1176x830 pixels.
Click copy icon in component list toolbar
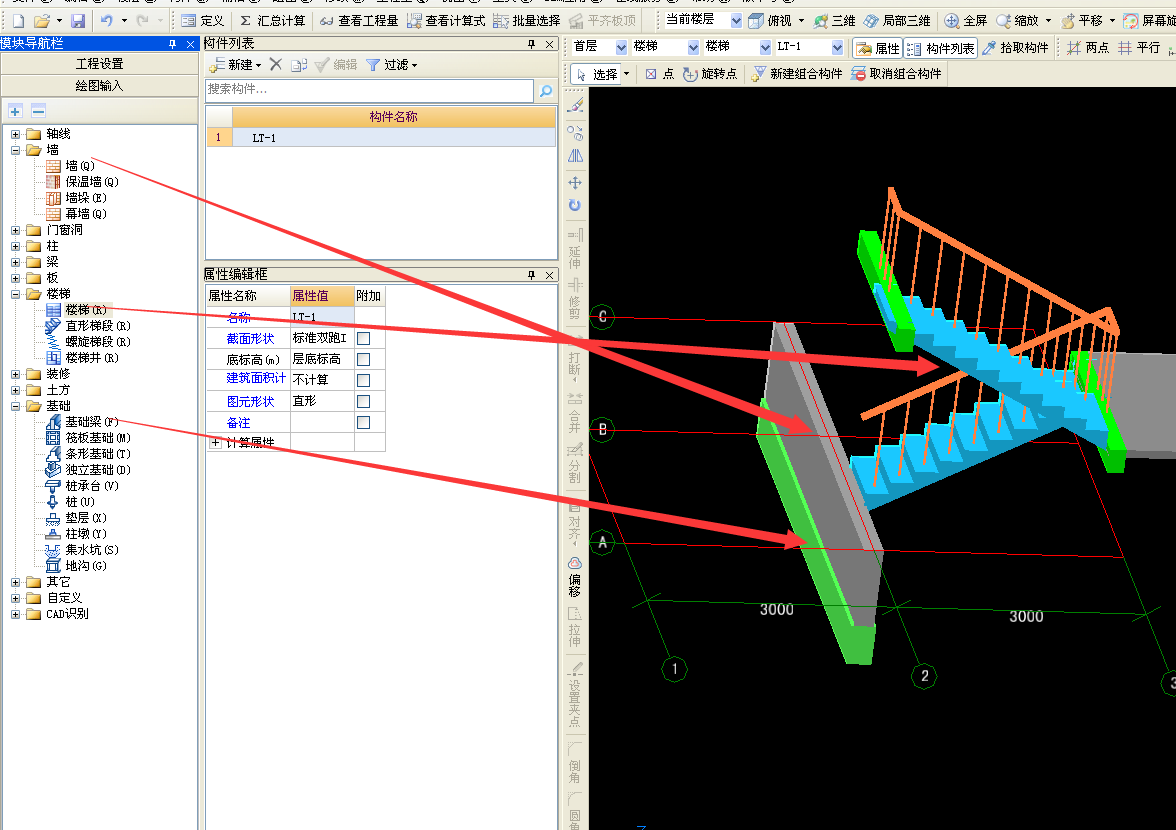tap(298, 65)
